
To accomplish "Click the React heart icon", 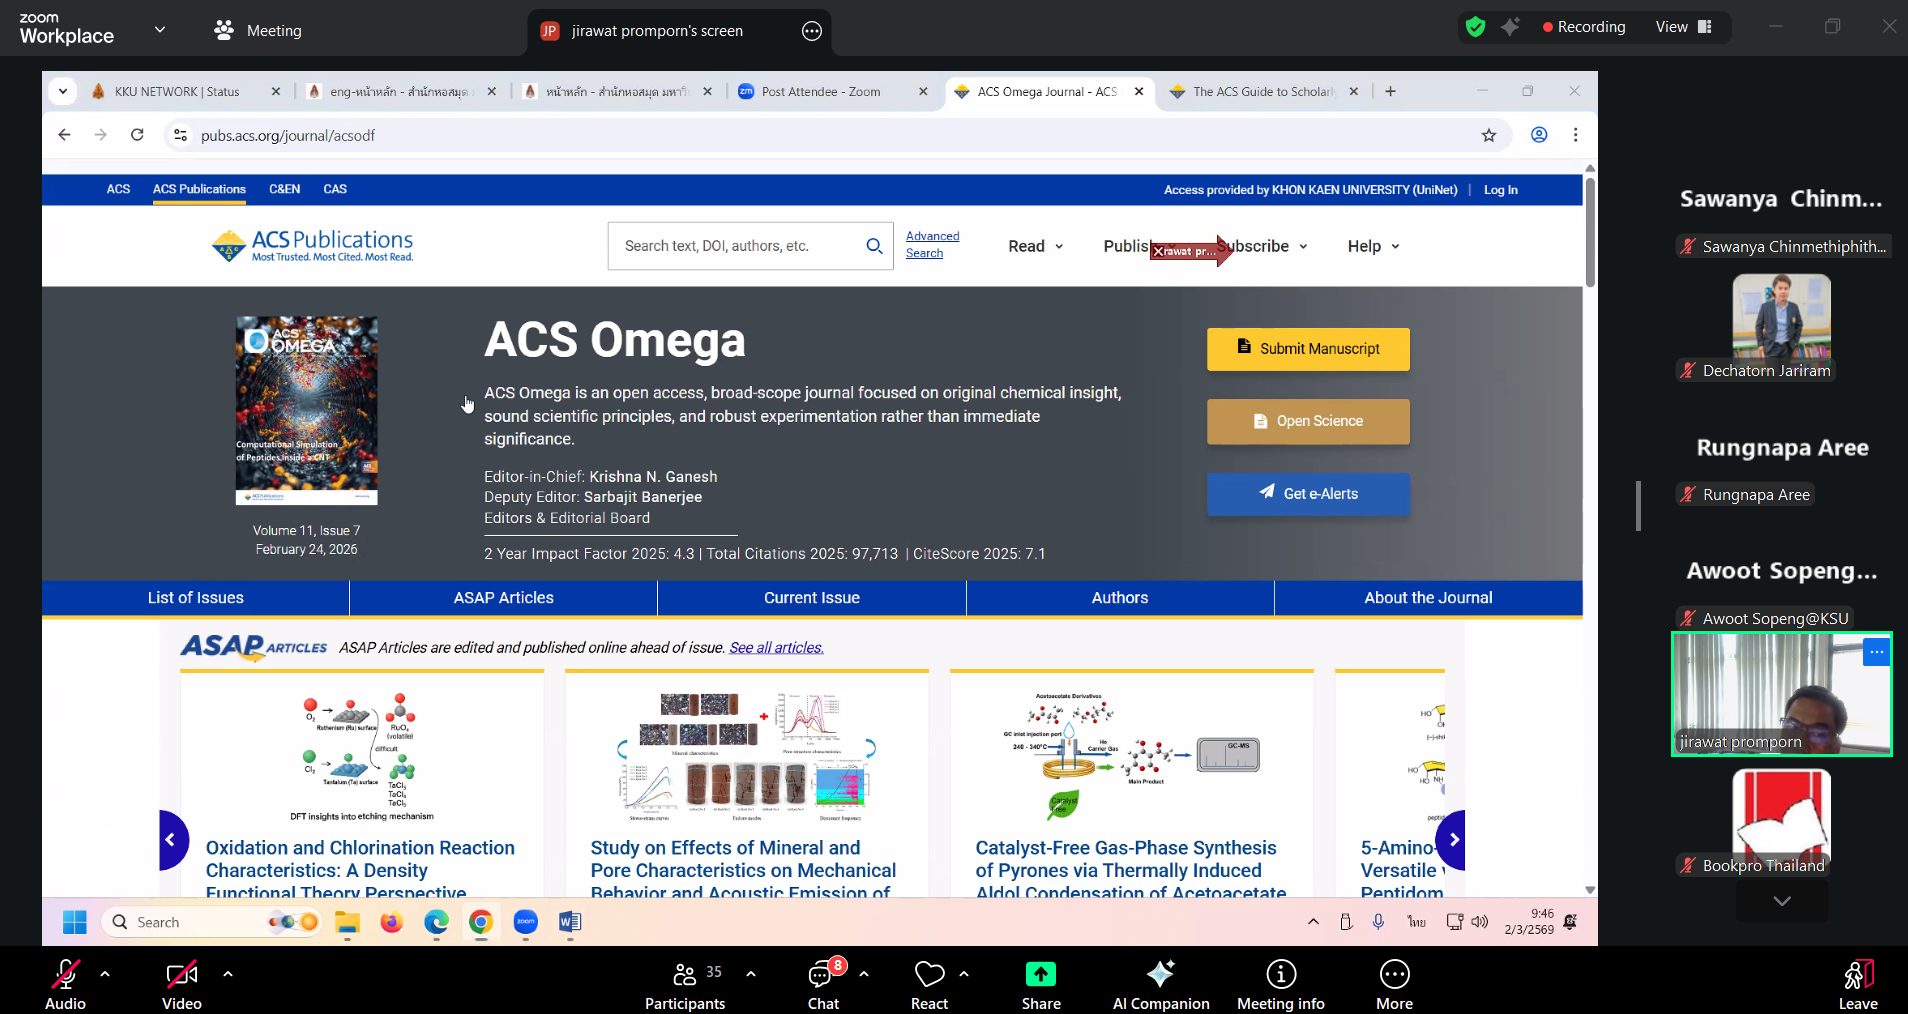I will click(x=929, y=974).
